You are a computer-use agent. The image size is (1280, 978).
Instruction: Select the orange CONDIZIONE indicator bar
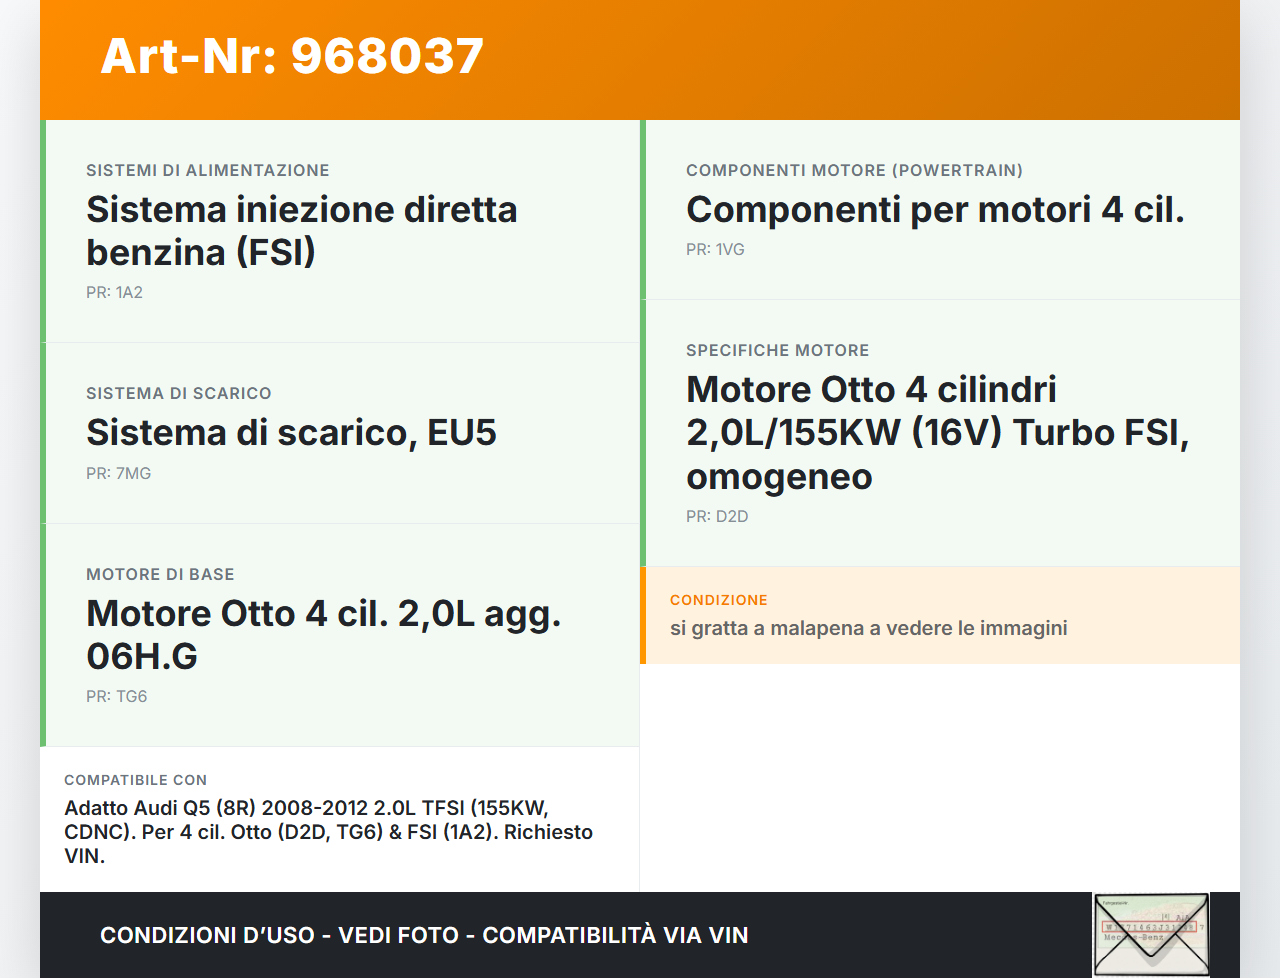pos(643,615)
